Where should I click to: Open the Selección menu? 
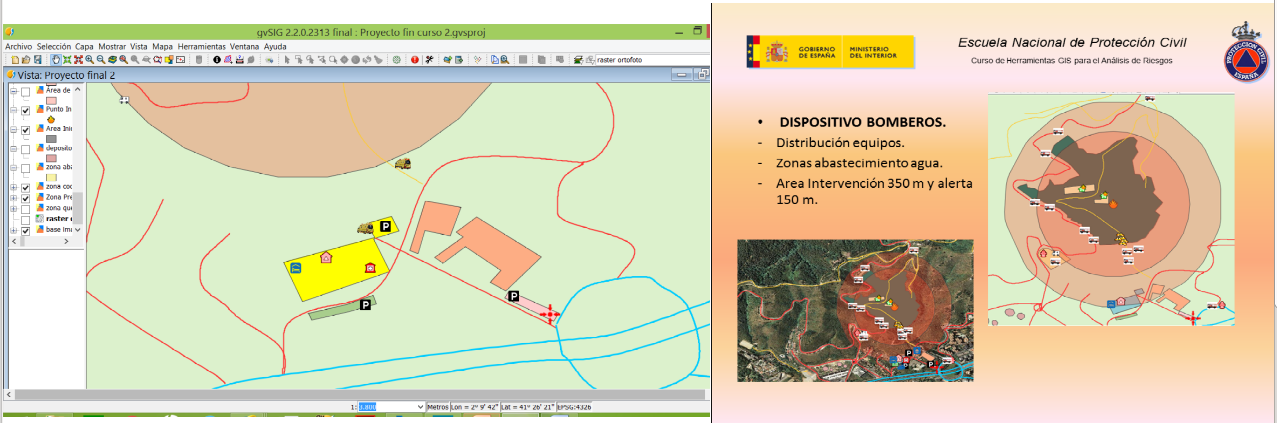[x=54, y=46]
